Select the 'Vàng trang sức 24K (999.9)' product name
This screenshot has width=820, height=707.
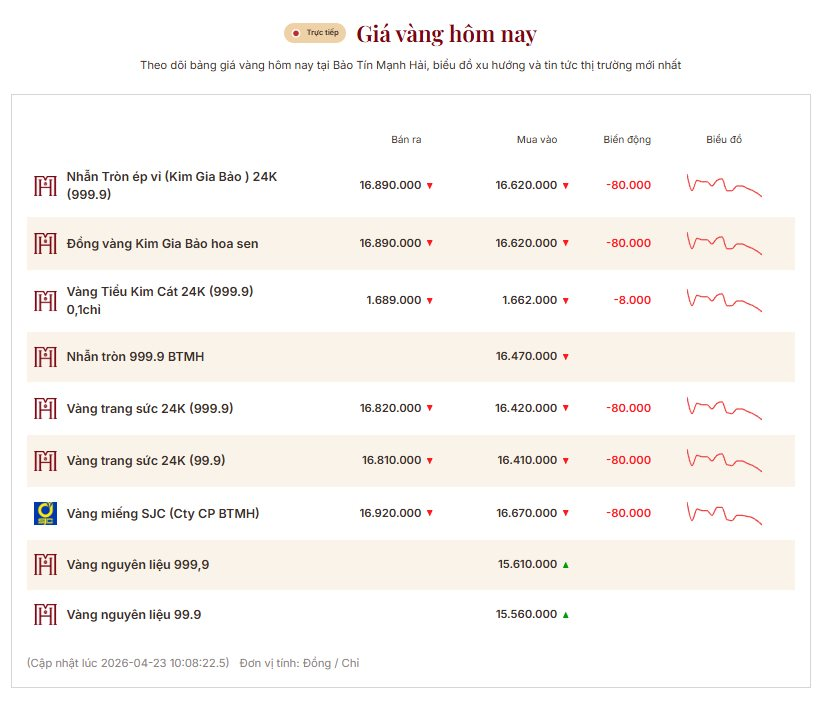tap(149, 408)
